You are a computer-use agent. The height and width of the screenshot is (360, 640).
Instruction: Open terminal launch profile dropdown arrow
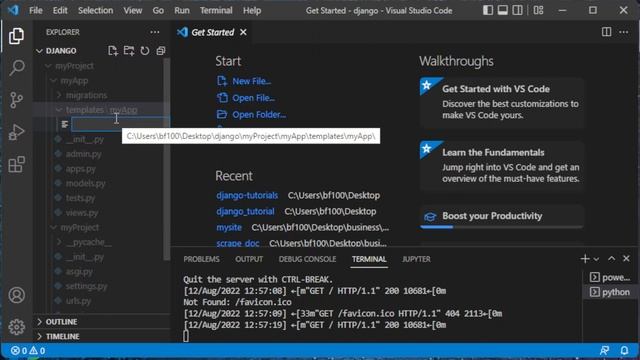596,259
